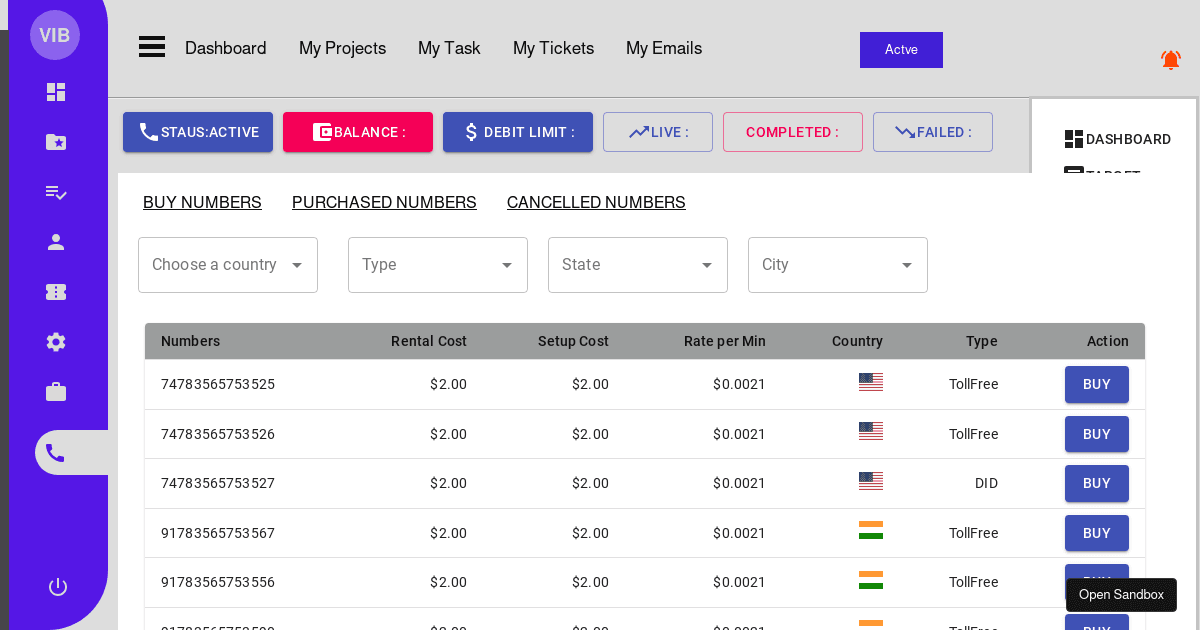Click the Actve status button
The height and width of the screenshot is (630, 1200).
(901, 50)
